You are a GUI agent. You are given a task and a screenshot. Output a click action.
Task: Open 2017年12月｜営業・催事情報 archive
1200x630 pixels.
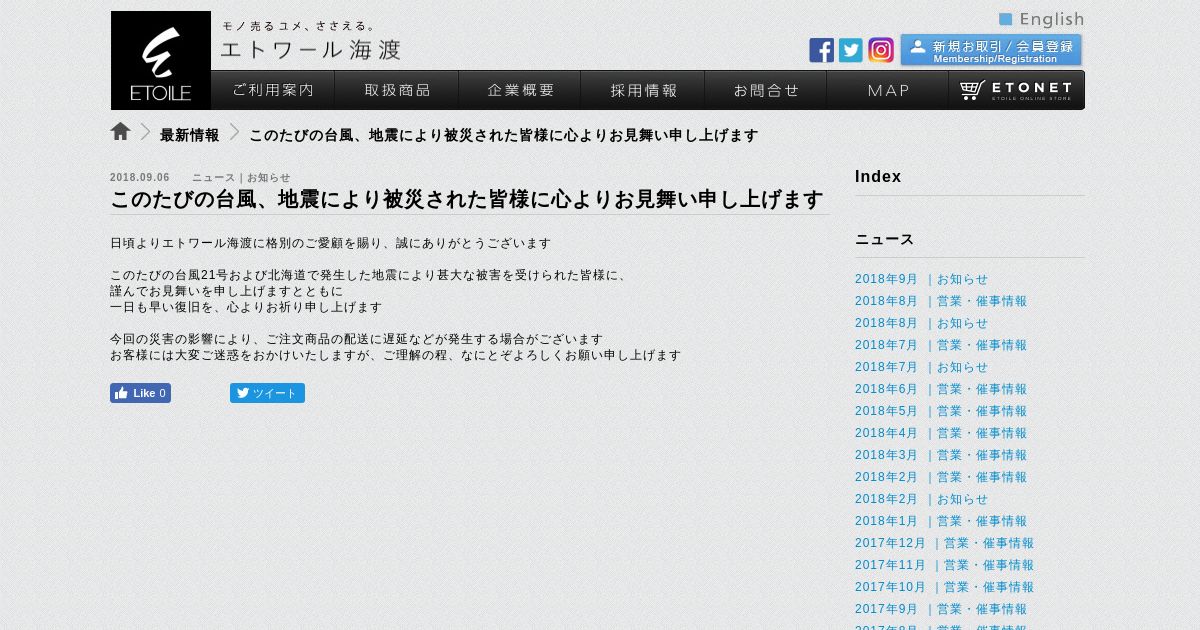[944, 543]
